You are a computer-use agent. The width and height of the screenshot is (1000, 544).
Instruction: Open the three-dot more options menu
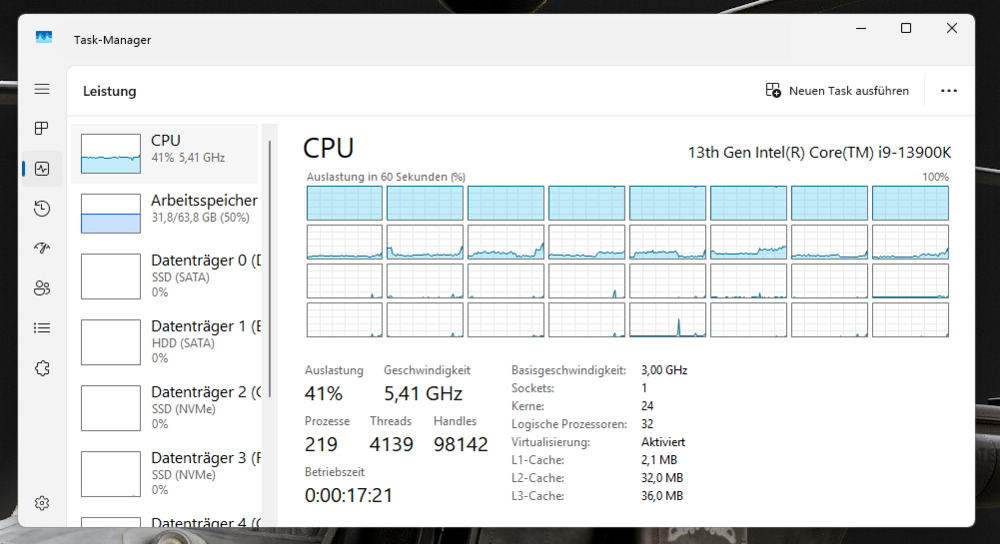pos(949,91)
